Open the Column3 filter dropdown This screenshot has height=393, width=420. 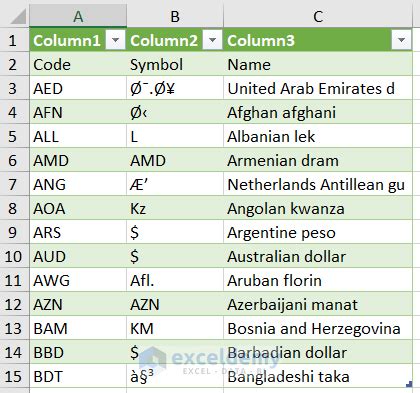(x=401, y=40)
